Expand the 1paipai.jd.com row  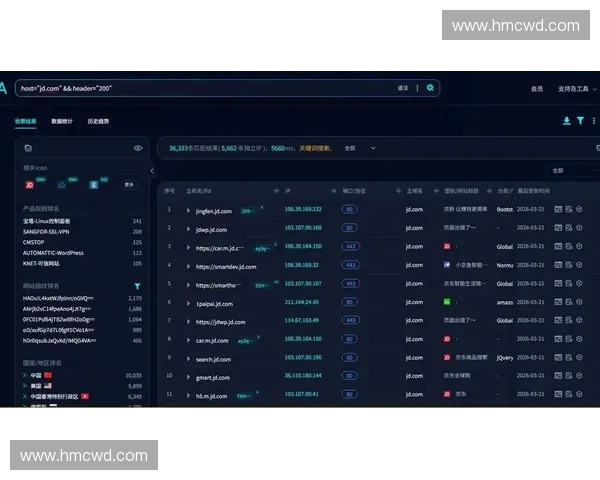(x=188, y=303)
